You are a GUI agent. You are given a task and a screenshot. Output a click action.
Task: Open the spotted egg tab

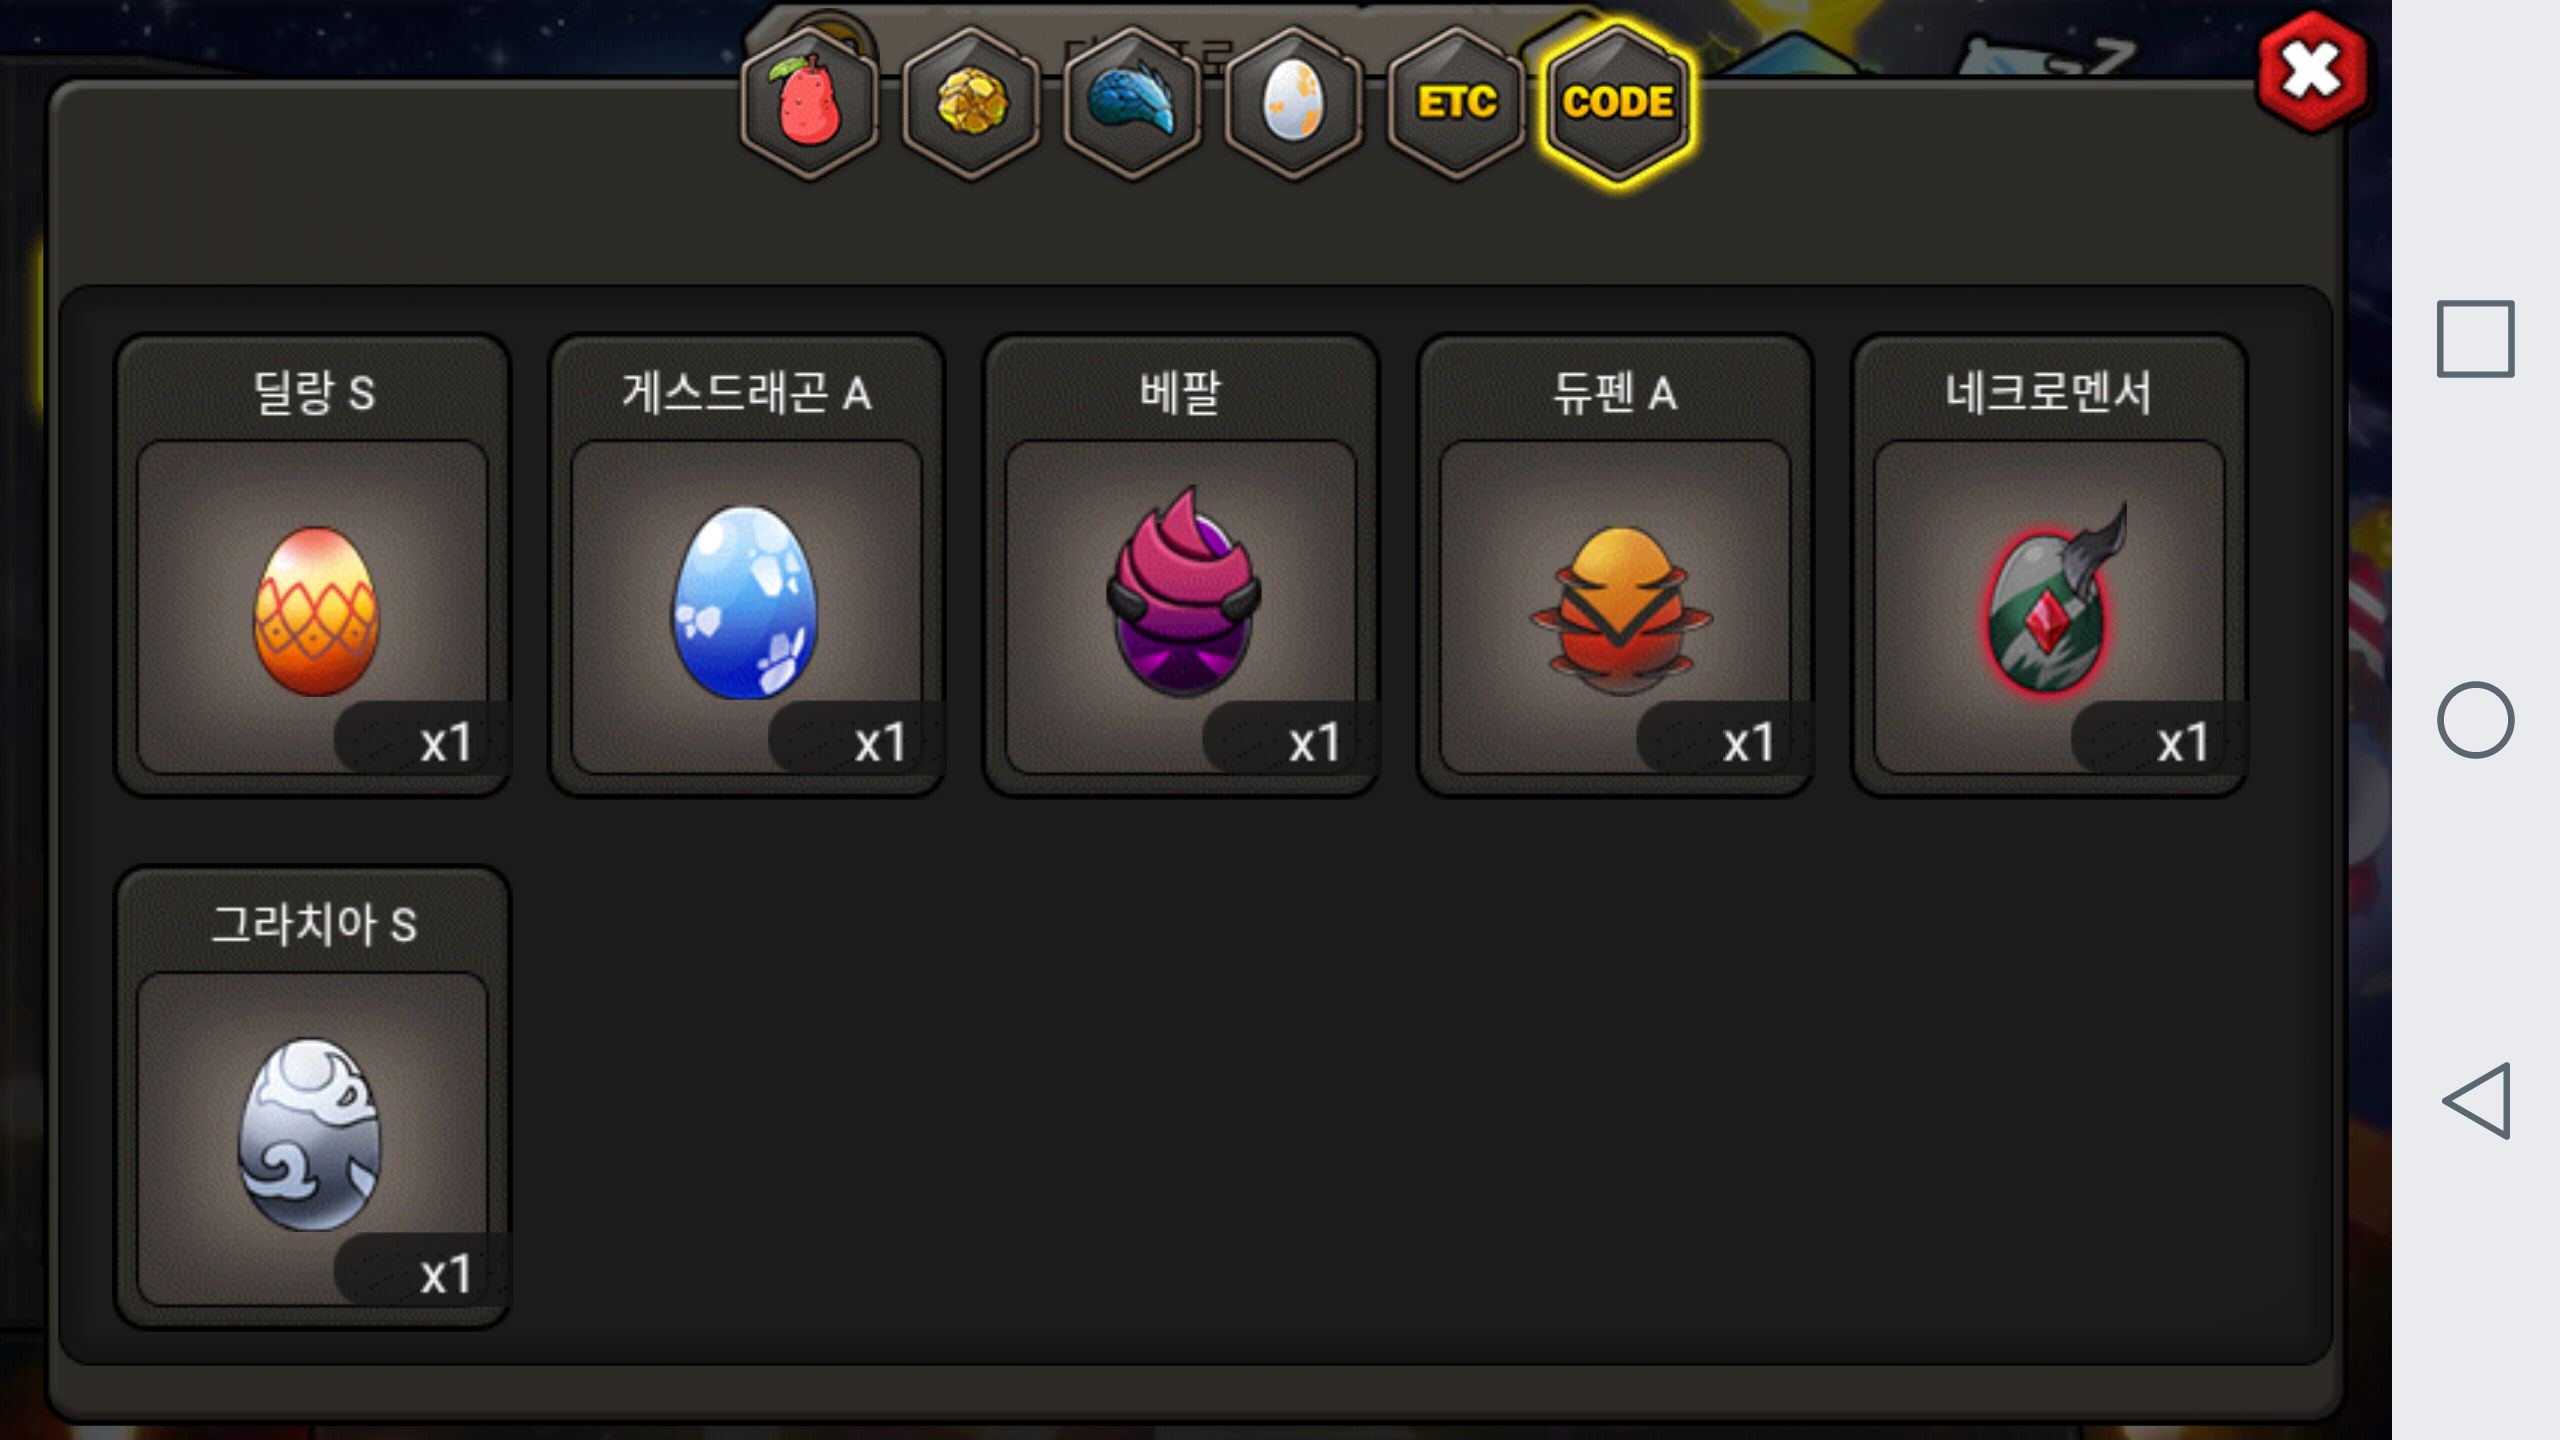[1294, 103]
